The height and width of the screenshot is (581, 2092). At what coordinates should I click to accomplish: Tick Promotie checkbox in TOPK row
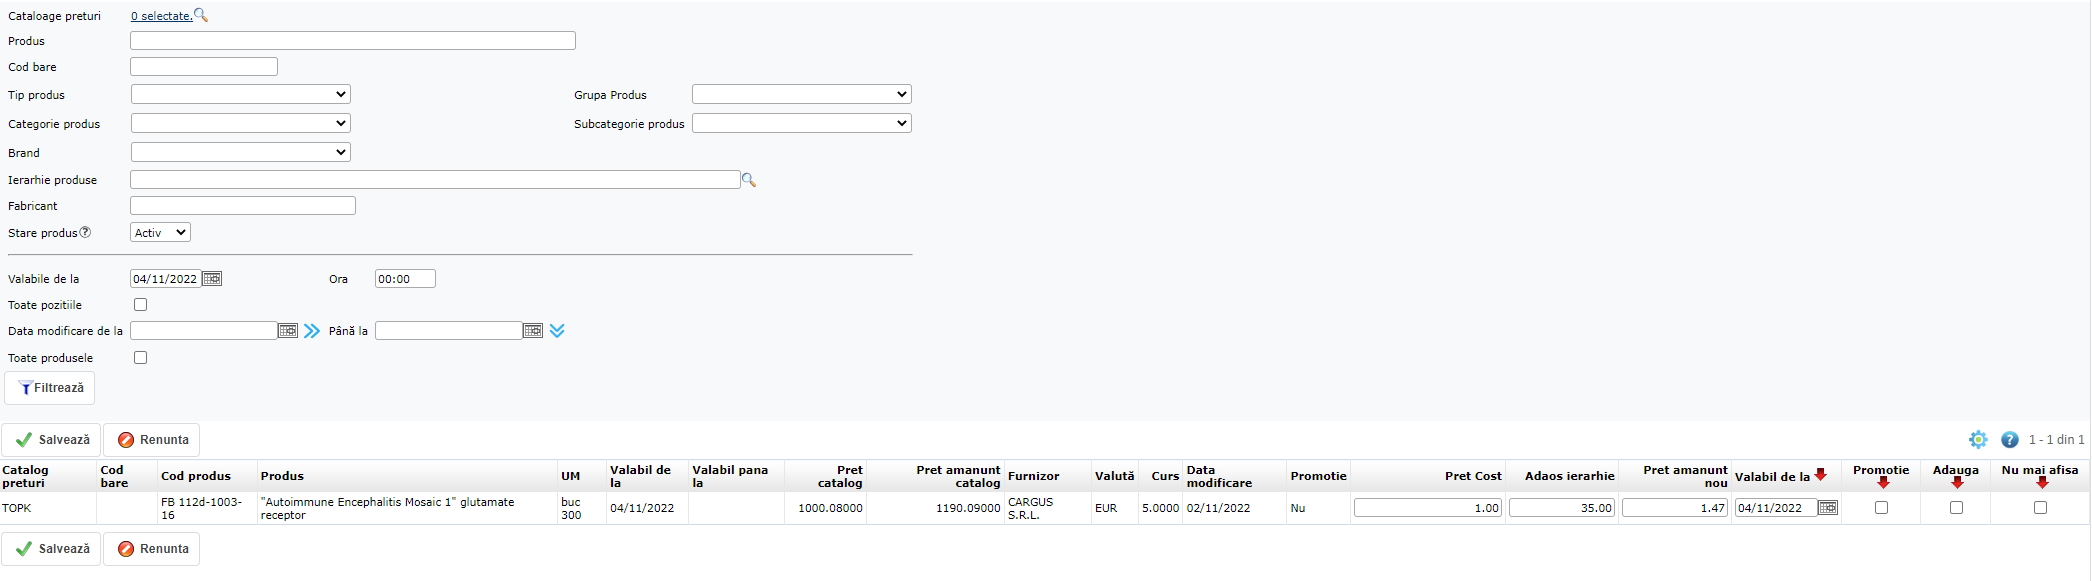(1881, 508)
